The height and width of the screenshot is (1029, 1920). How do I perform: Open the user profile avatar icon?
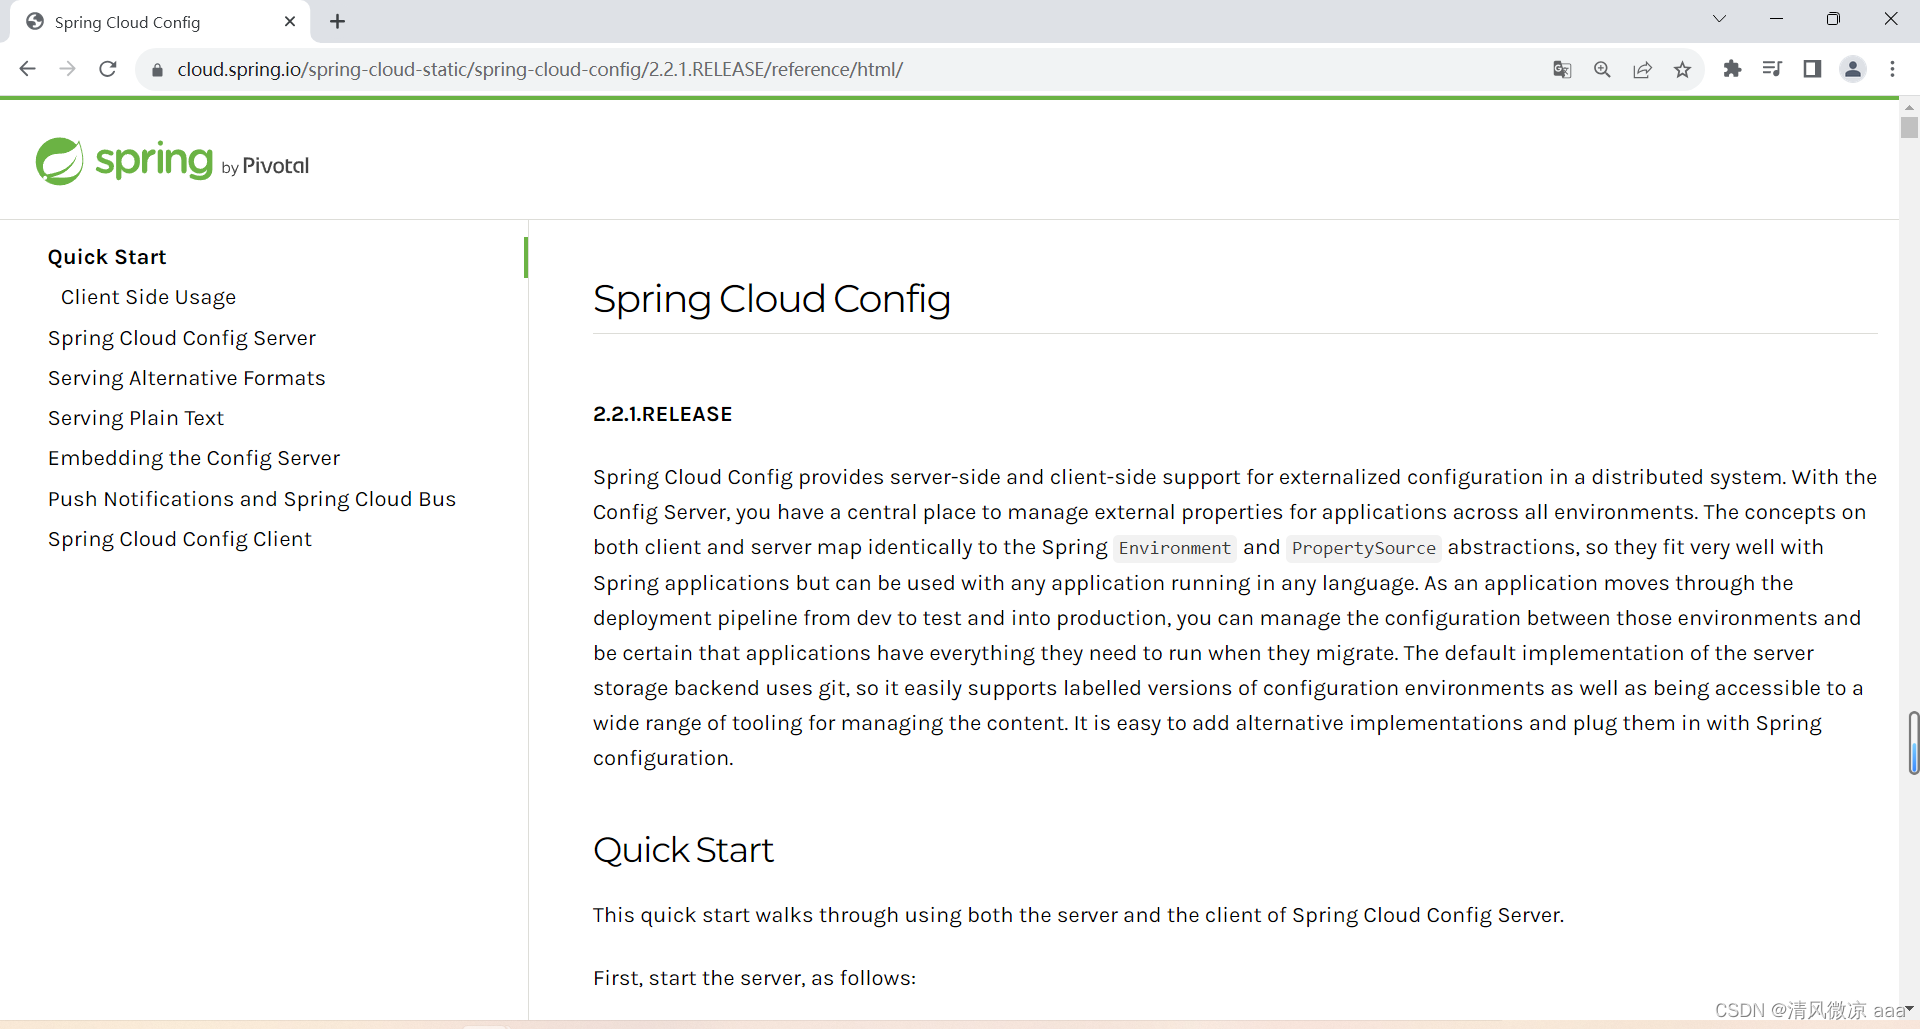click(x=1853, y=69)
